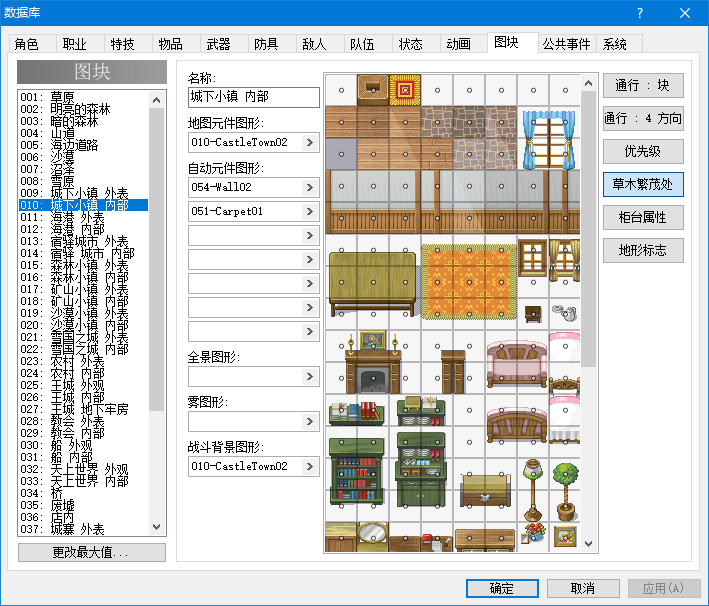Click the tileset list scroll-up arrow

click(x=156, y=100)
